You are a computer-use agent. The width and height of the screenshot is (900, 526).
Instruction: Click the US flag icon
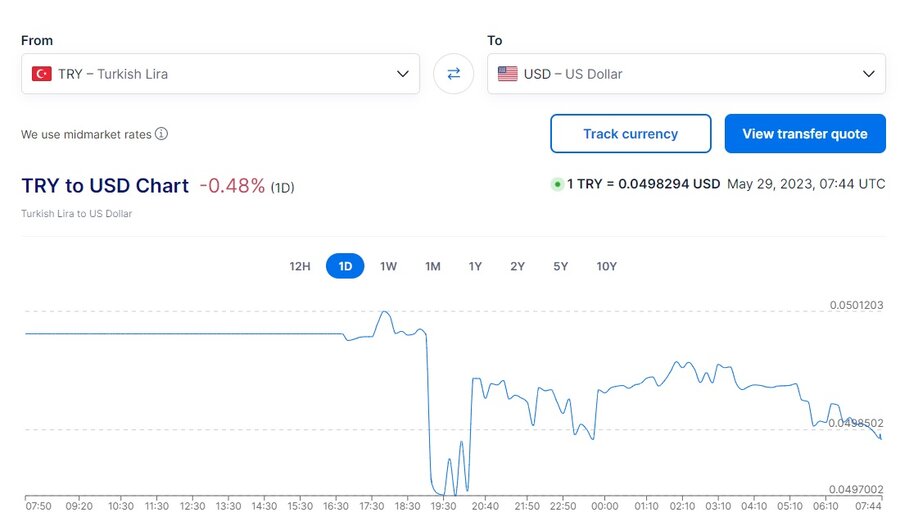[507, 74]
